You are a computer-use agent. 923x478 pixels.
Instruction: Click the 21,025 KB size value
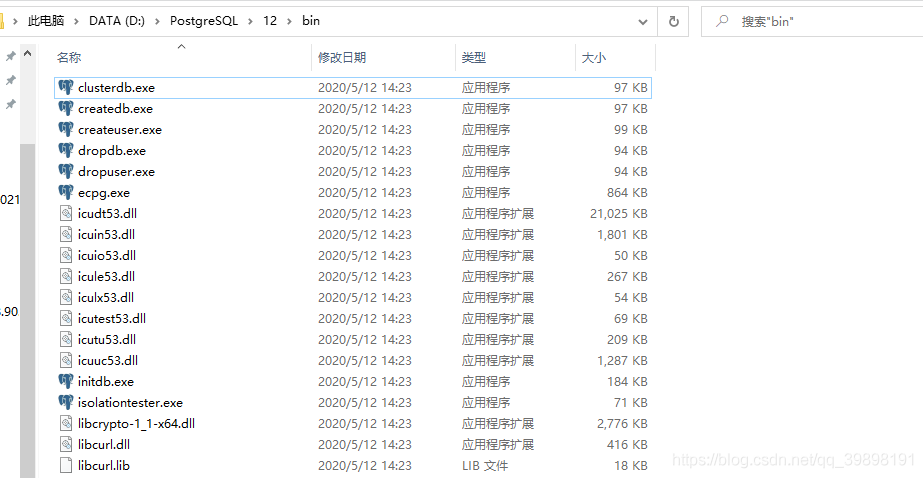coord(619,214)
